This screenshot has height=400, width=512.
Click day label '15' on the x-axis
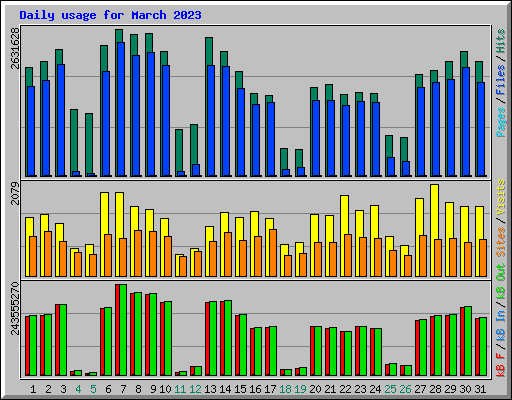pos(240,389)
